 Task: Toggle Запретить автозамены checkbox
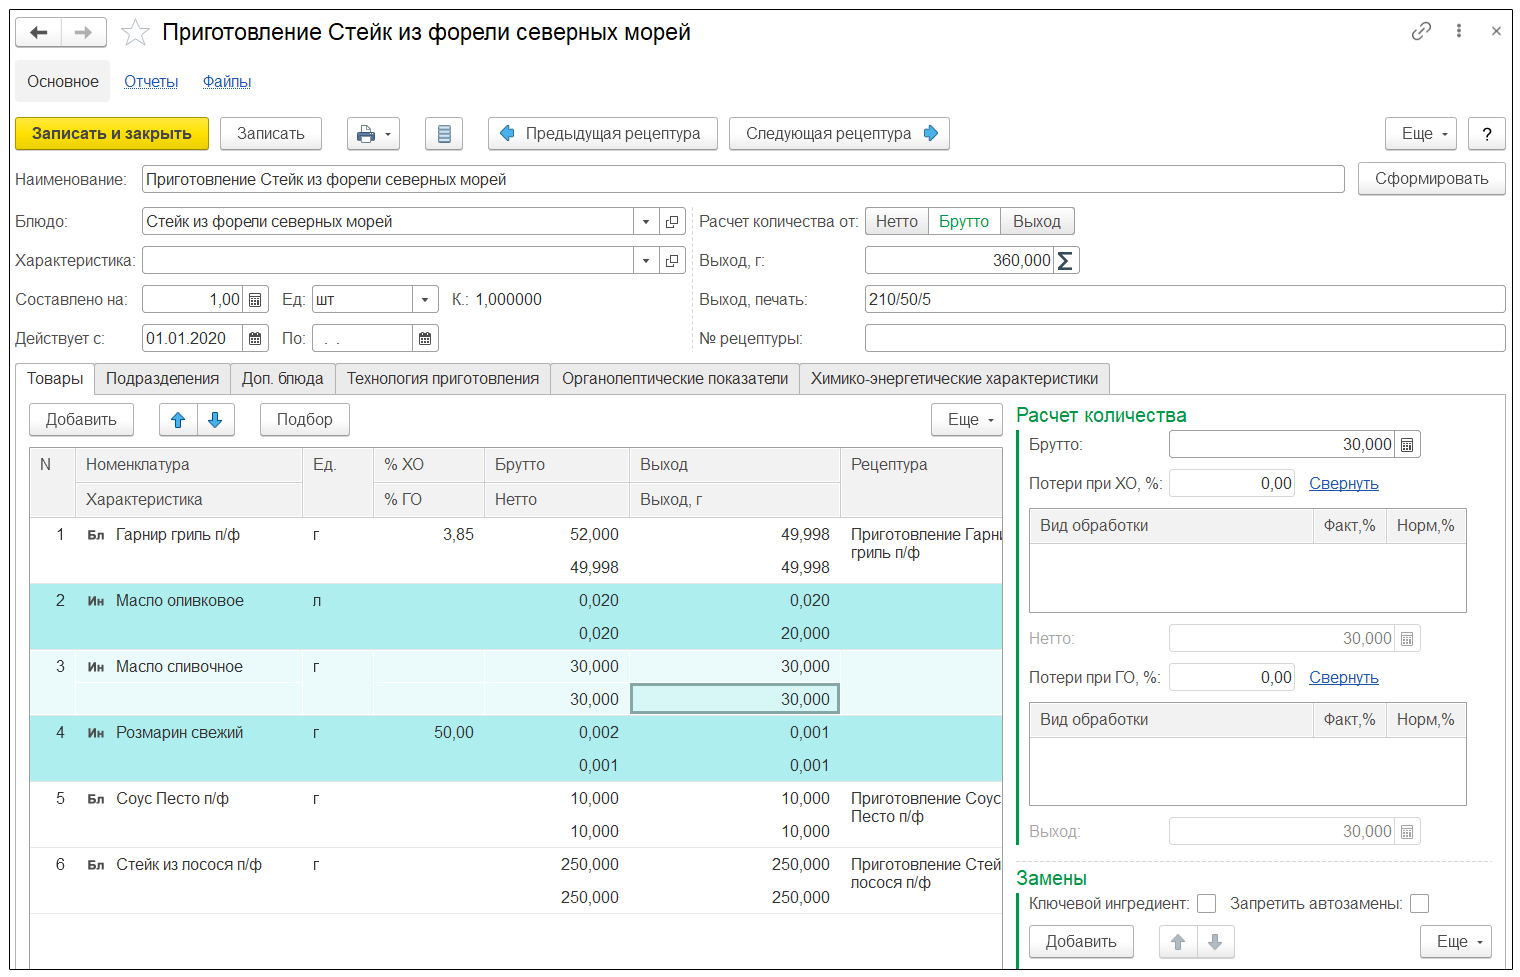[x=1419, y=904]
